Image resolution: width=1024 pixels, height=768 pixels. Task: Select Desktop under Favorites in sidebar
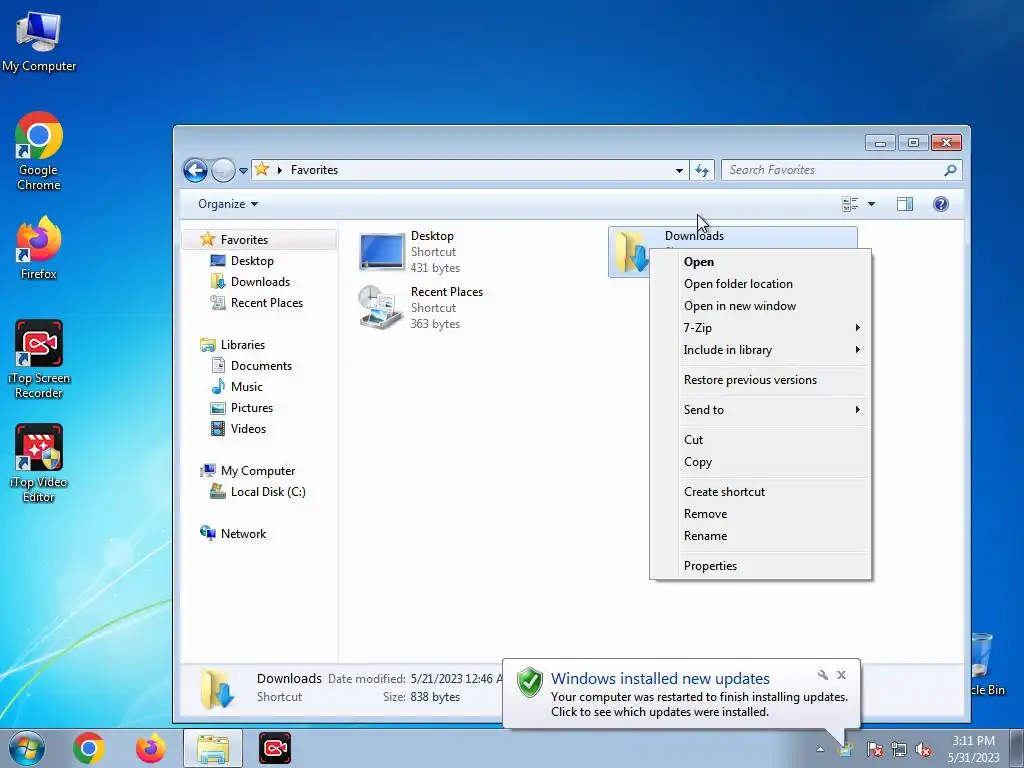[252, 261]
